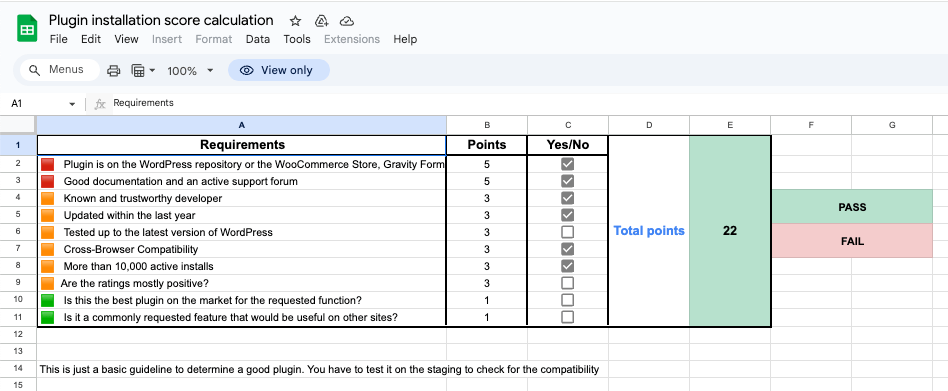Click orange marker beside Known trustworthy developer
The width and height of the screenshot is (948, 391).
(48, 198)
